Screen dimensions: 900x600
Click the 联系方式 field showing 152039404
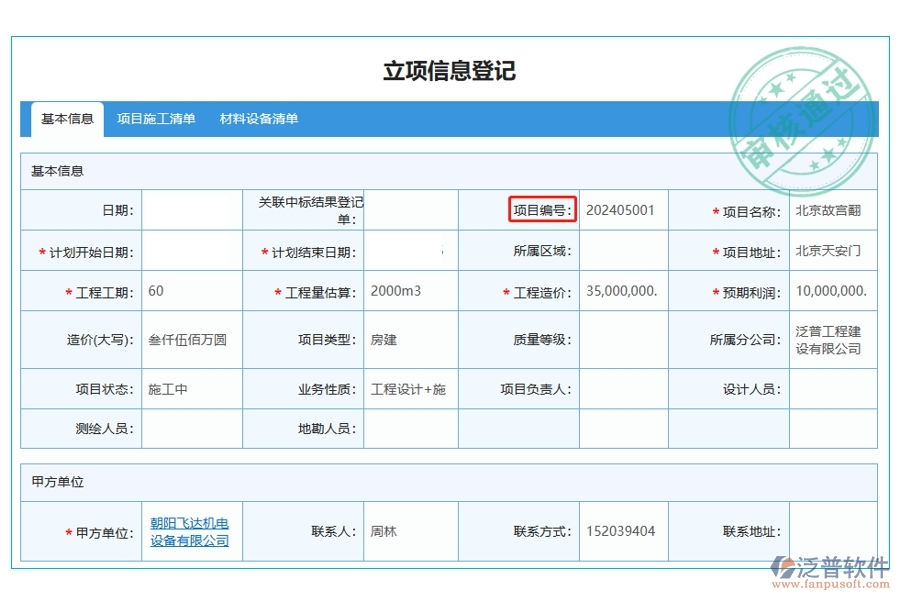click(x=622, y=530)
